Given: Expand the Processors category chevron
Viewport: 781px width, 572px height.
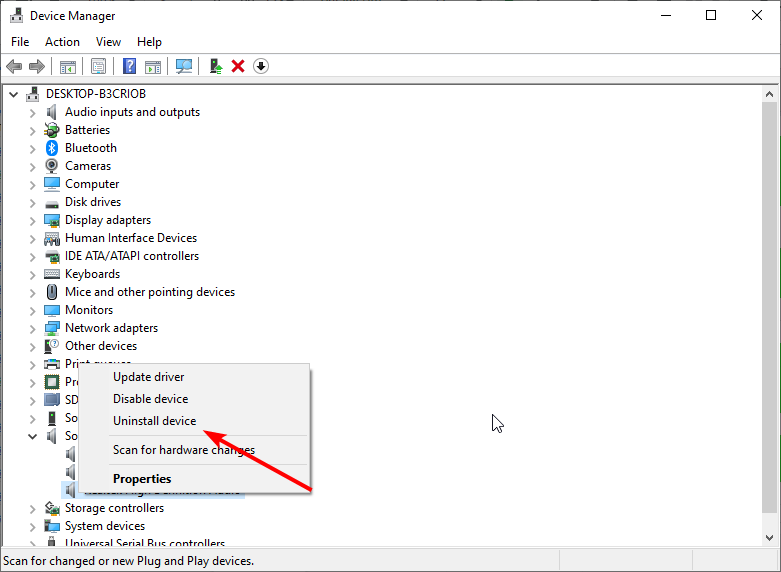Looking at the screenshot, I should (x=32, y=383).
